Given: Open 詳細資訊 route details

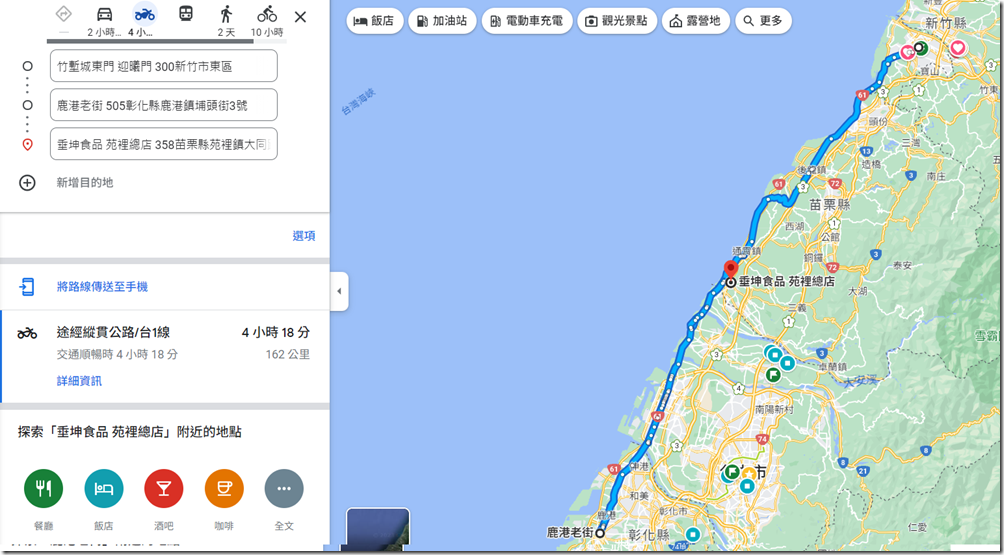Looking at the screenshot, I should click(79, 382).
